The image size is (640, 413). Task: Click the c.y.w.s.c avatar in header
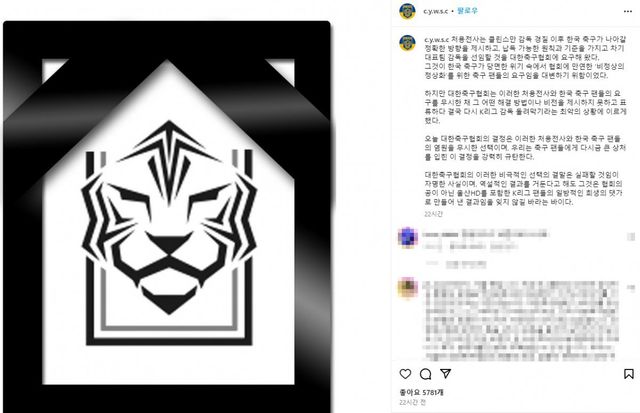[x=407, y=11]
